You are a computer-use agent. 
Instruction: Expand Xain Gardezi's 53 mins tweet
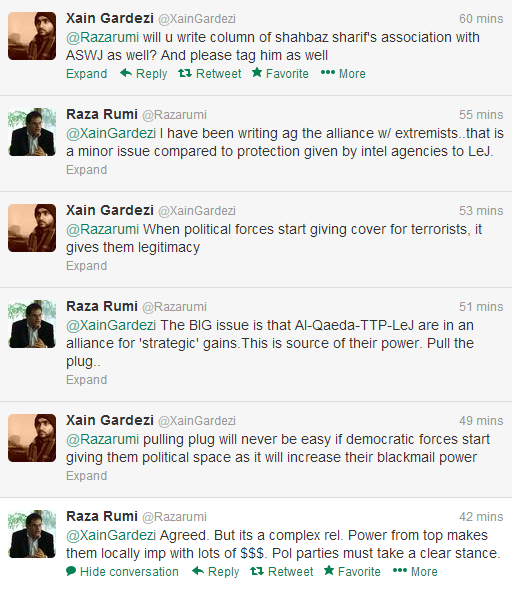click(x=87, y=266)
